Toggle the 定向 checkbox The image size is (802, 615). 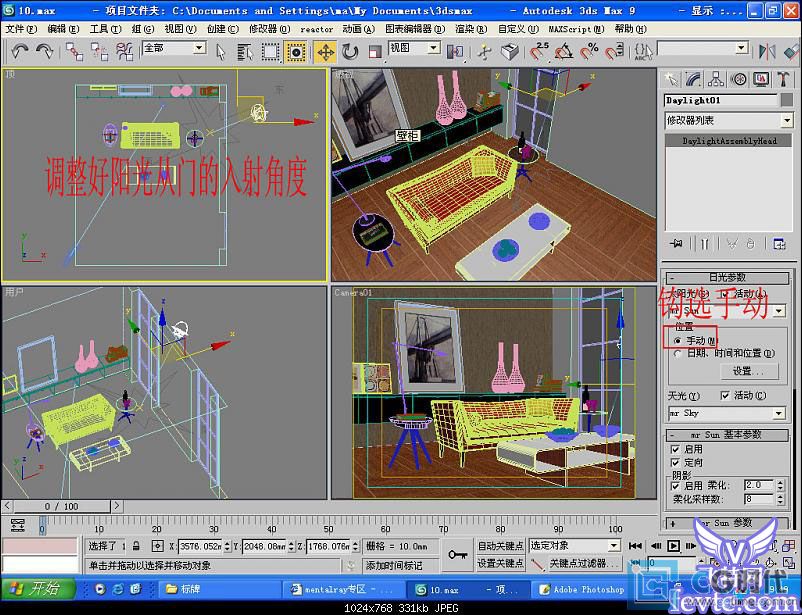(x=675, y=463)
